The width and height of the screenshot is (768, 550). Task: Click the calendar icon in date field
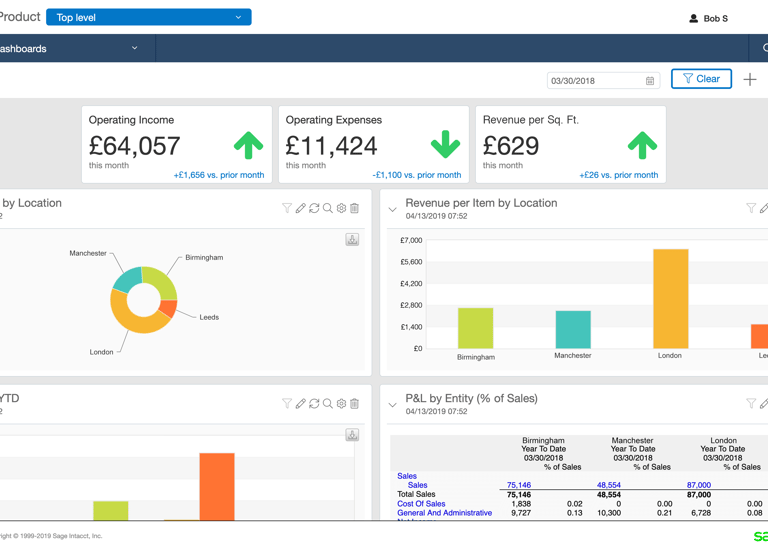(x=650, y=81)
